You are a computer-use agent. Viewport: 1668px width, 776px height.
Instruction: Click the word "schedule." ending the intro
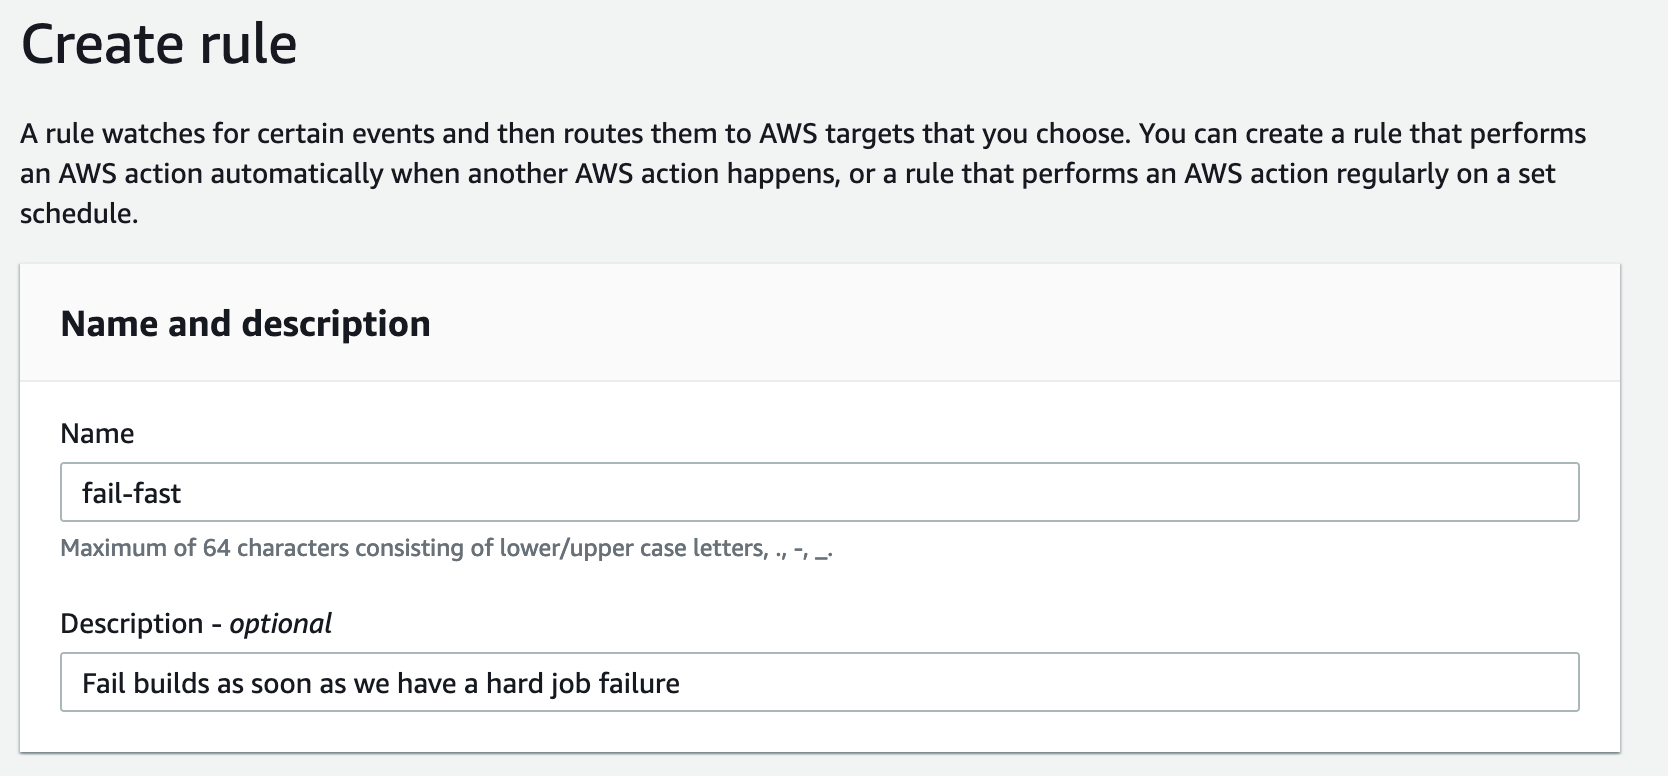78,213
